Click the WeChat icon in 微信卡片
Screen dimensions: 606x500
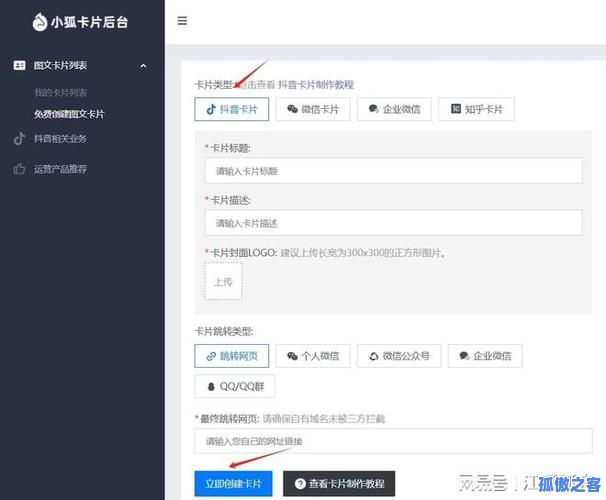click(293, 109)
